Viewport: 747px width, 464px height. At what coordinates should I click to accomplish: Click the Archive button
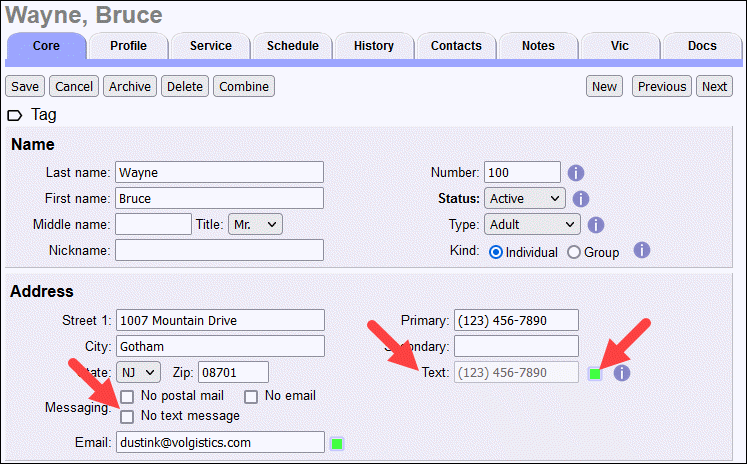coord(130,87)
